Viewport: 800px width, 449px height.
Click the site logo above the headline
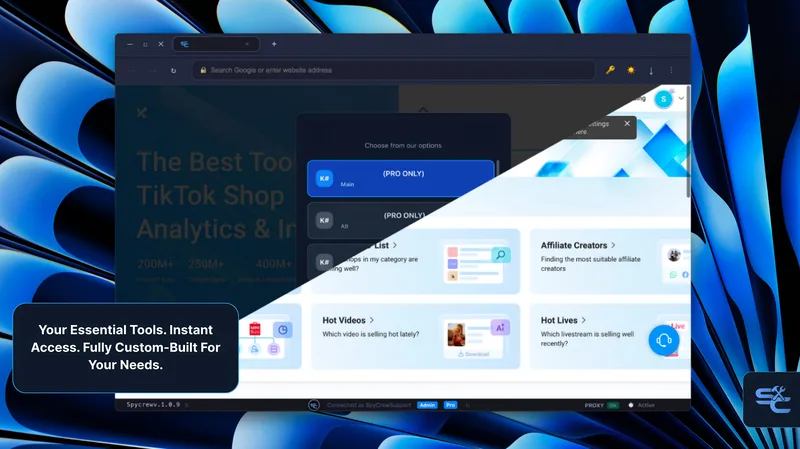click(142, 112)
